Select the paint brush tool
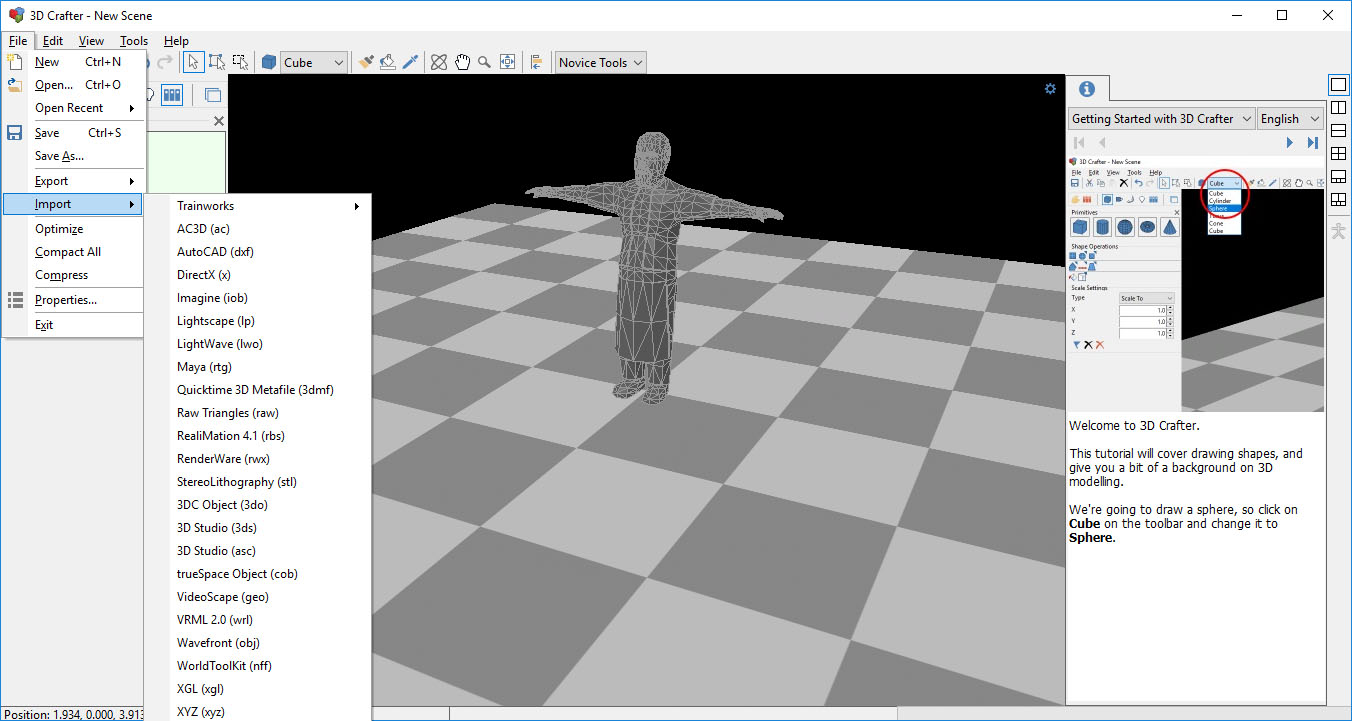The image size is (1352, 721). 366,62
